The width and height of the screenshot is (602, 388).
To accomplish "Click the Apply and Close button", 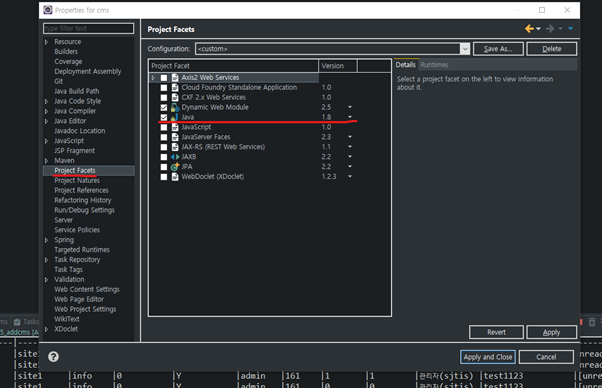I will 488,357.
